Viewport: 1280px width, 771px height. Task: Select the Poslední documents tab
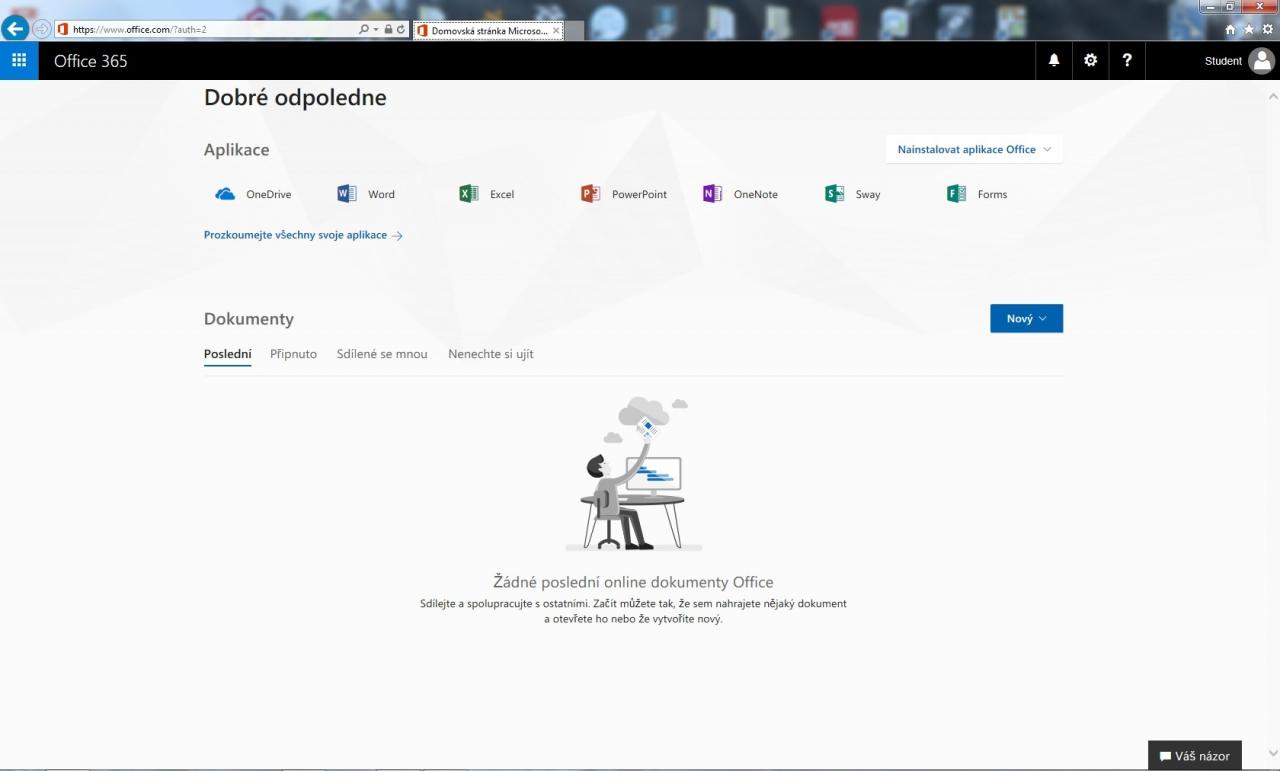228,354
